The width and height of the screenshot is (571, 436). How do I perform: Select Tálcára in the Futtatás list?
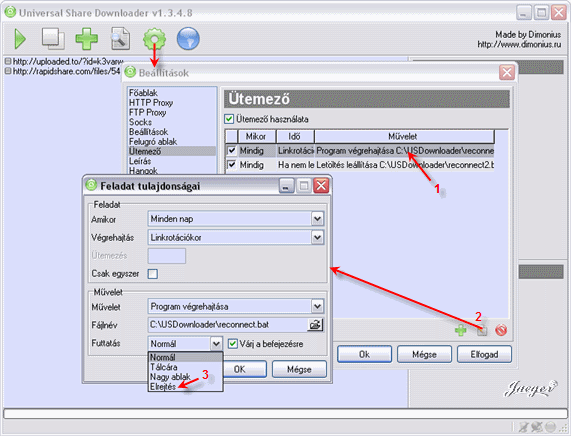185,367
